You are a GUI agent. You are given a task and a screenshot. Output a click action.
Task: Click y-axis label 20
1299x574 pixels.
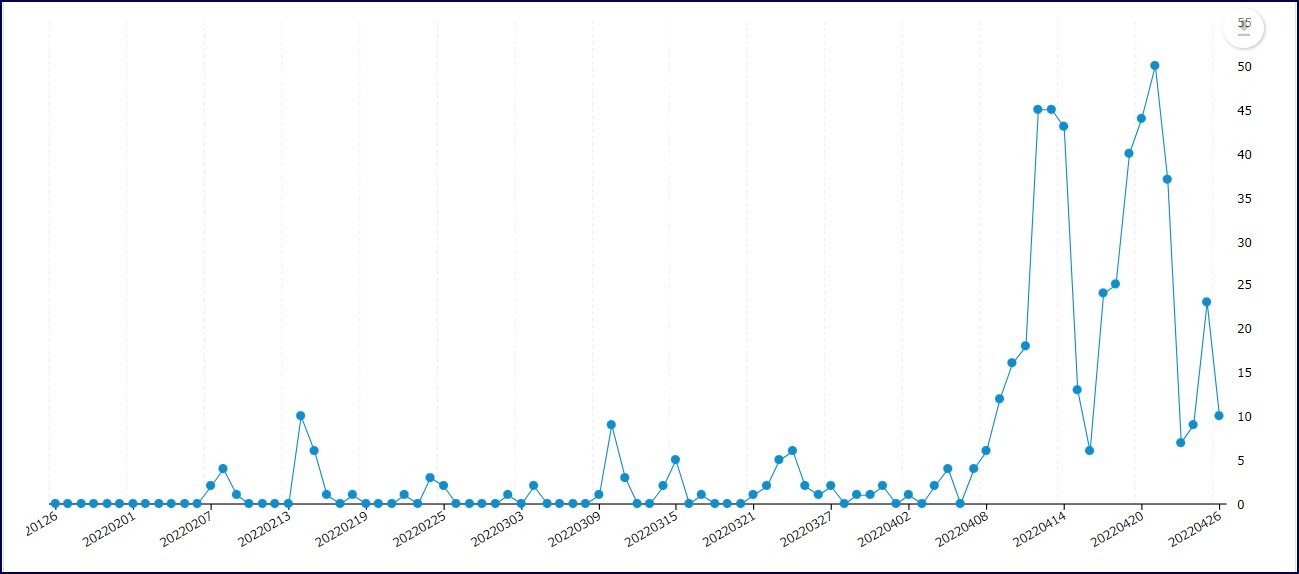1244,329
